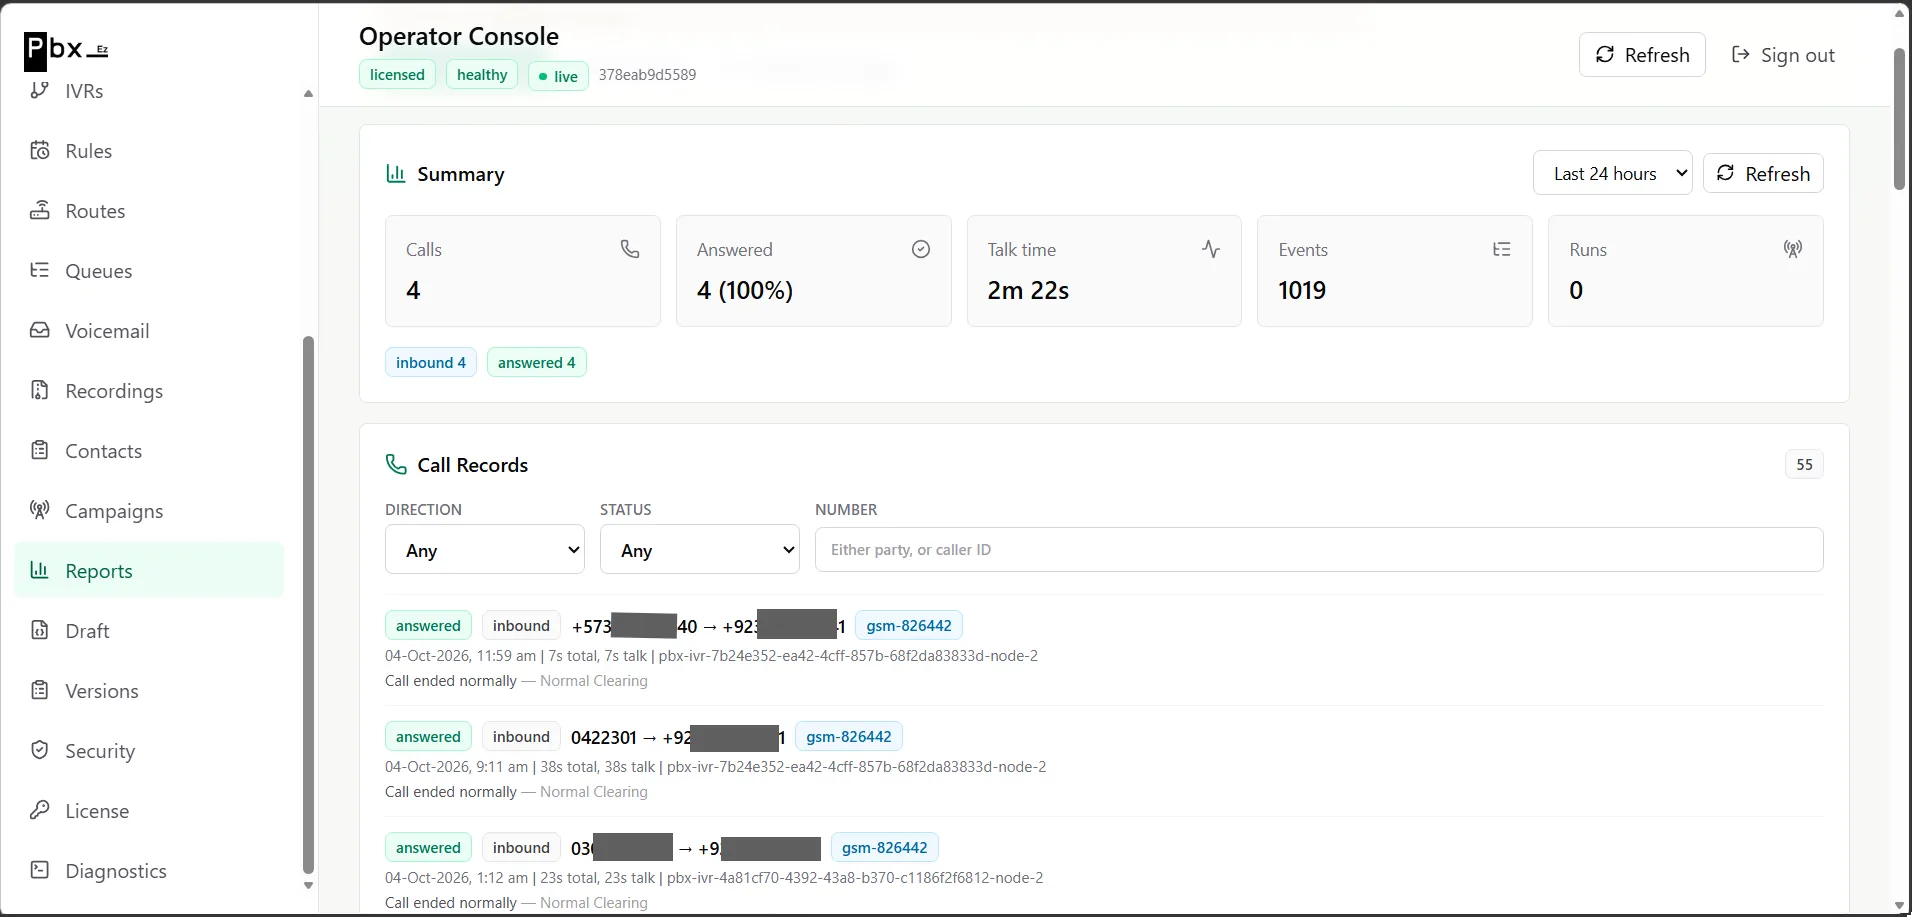Click the Campaigns broadcast icon
The image size is (1912, 917).
coord(40,511)
